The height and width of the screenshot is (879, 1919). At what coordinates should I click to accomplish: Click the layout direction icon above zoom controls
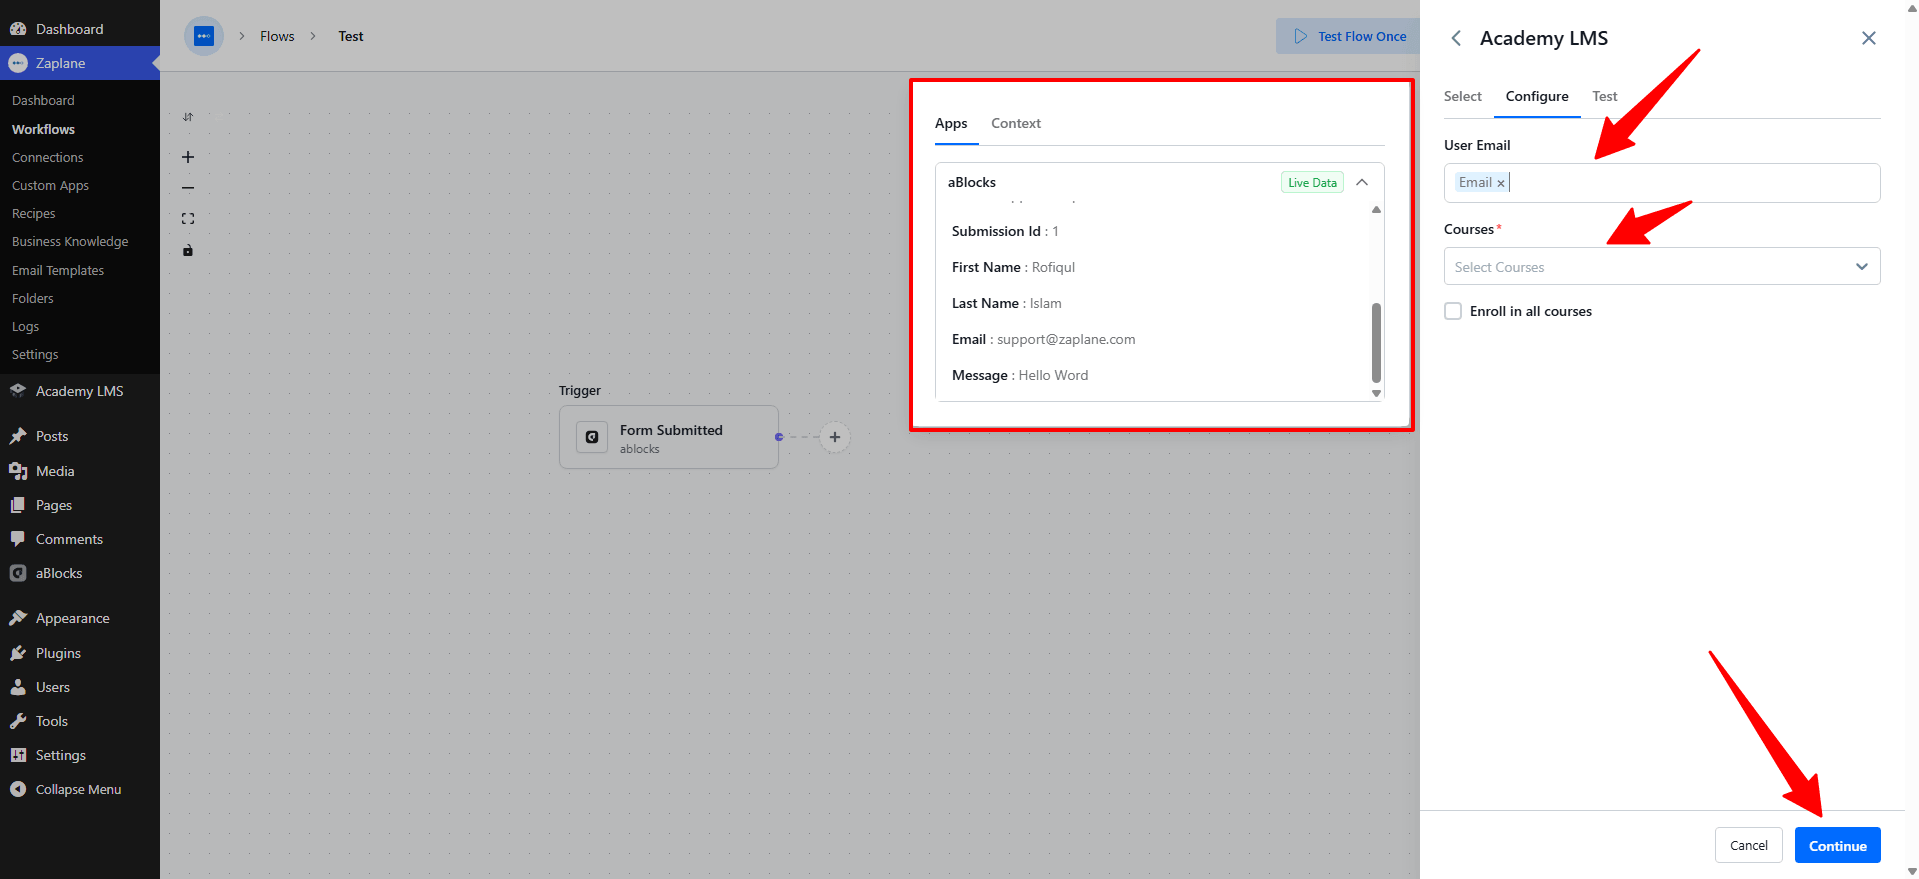(188, 117)
